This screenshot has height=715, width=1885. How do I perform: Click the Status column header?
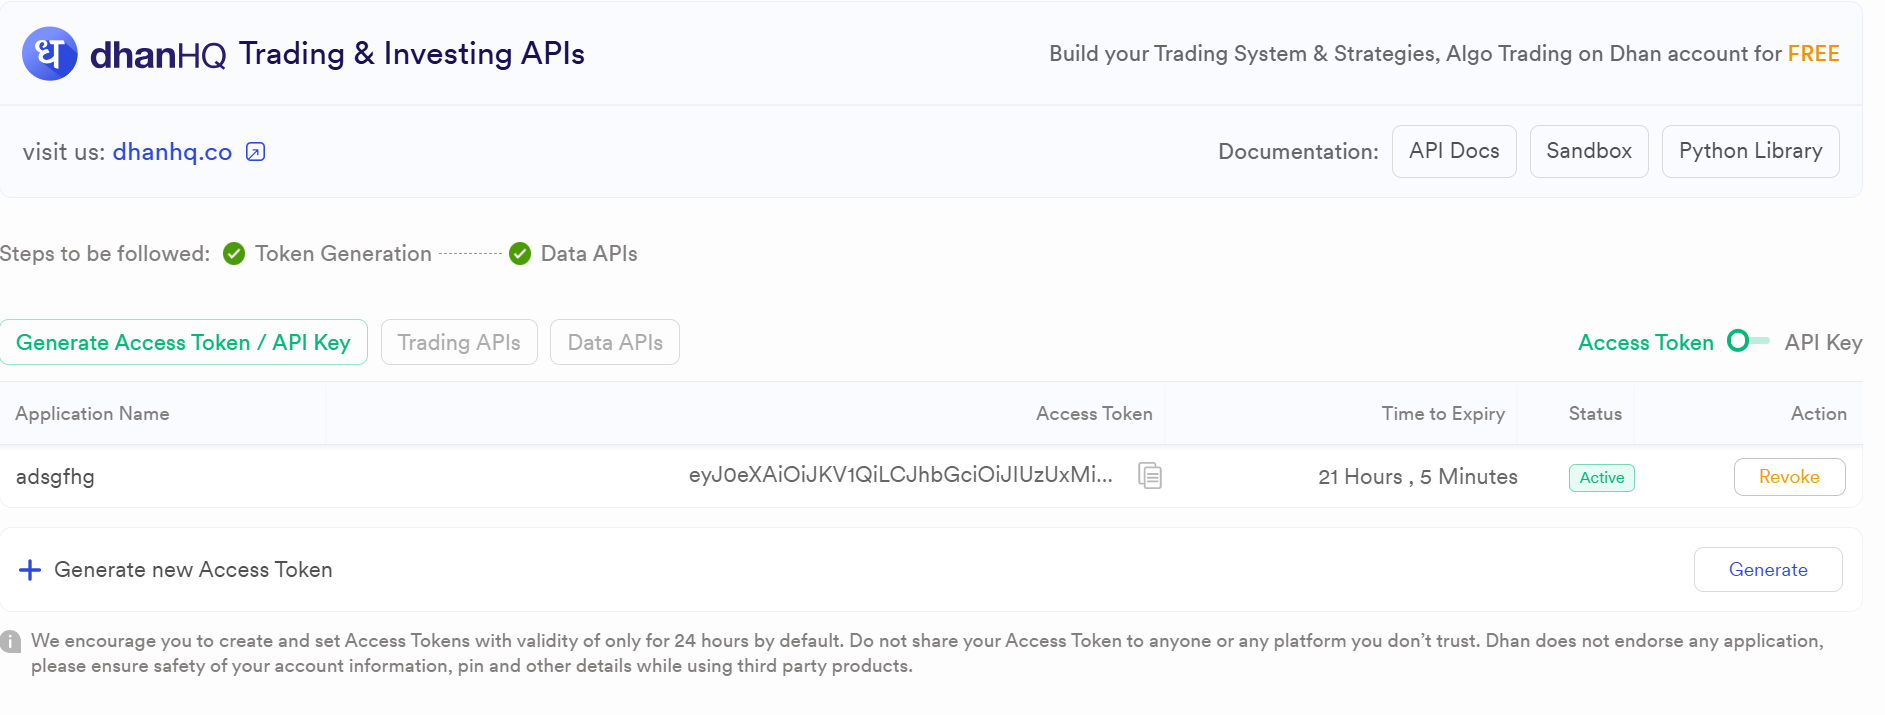(x=1595, y=414)
